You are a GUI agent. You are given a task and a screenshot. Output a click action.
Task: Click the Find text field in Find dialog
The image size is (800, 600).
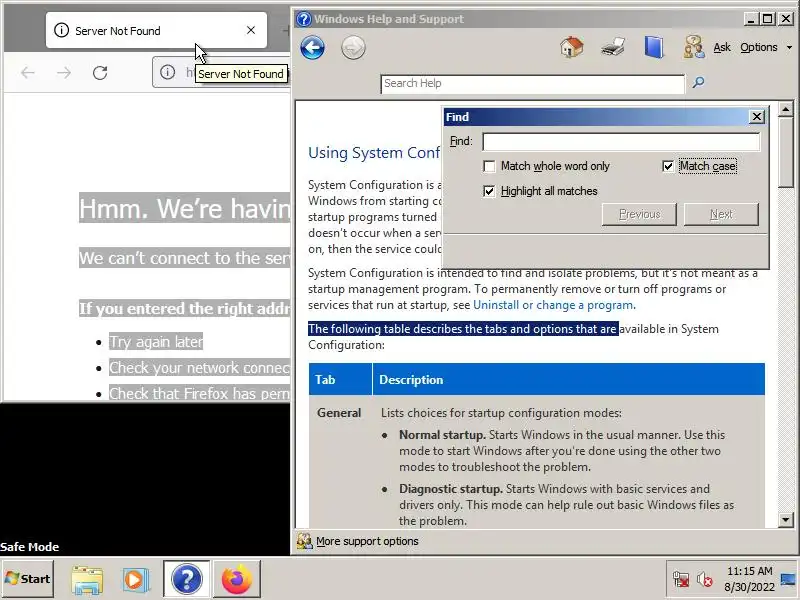pos(621,141)
